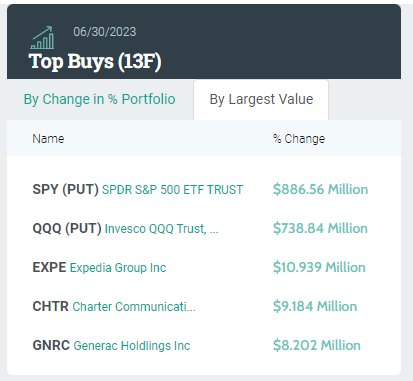The height and width of the screenshot is (381, 413).
Task: Click the EXPE ticker symbol
Action: (x=49, y=267)
